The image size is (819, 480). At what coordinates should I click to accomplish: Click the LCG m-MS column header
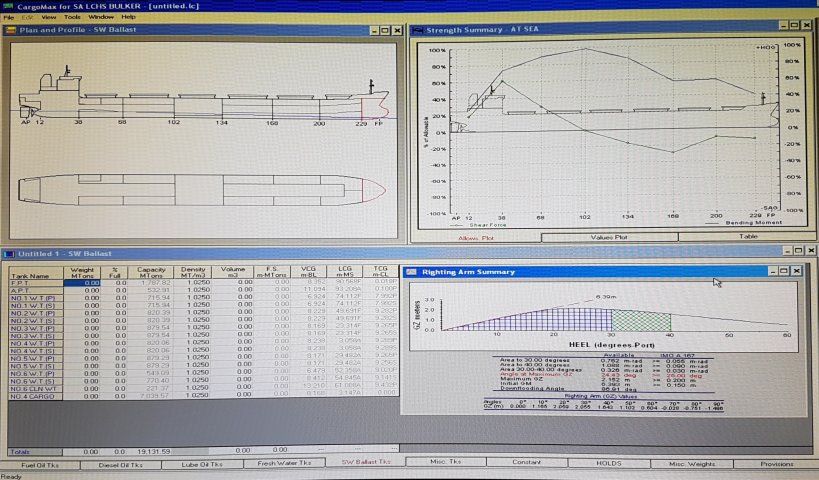point(345,272)
